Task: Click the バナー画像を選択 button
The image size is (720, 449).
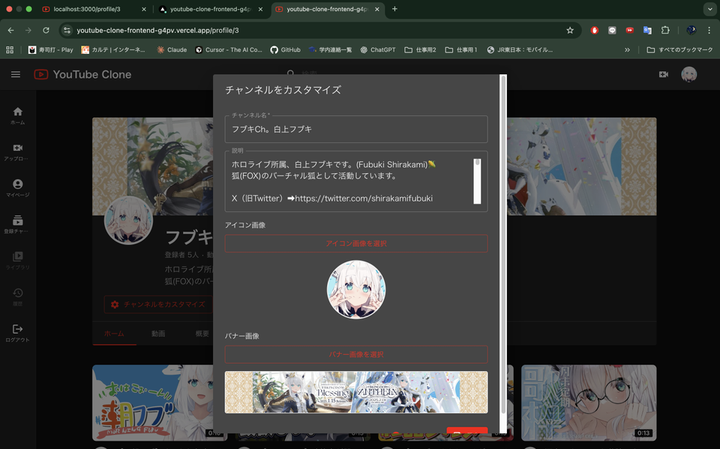Action: [x=356, y=354]
